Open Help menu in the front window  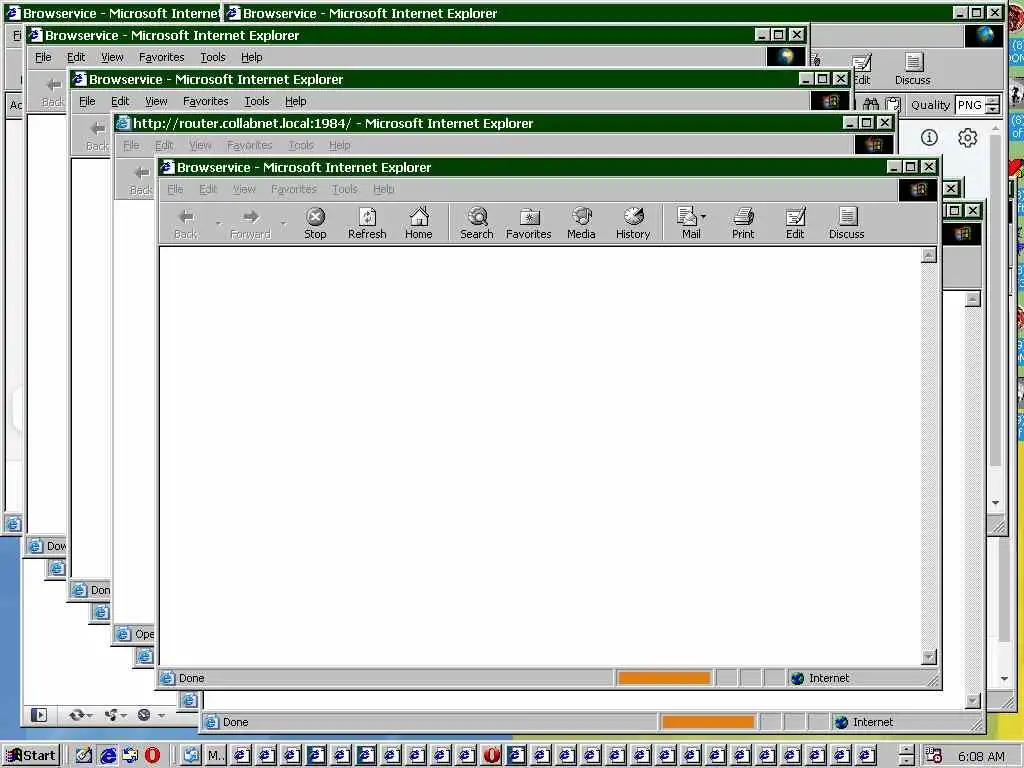tap(383, 189)
